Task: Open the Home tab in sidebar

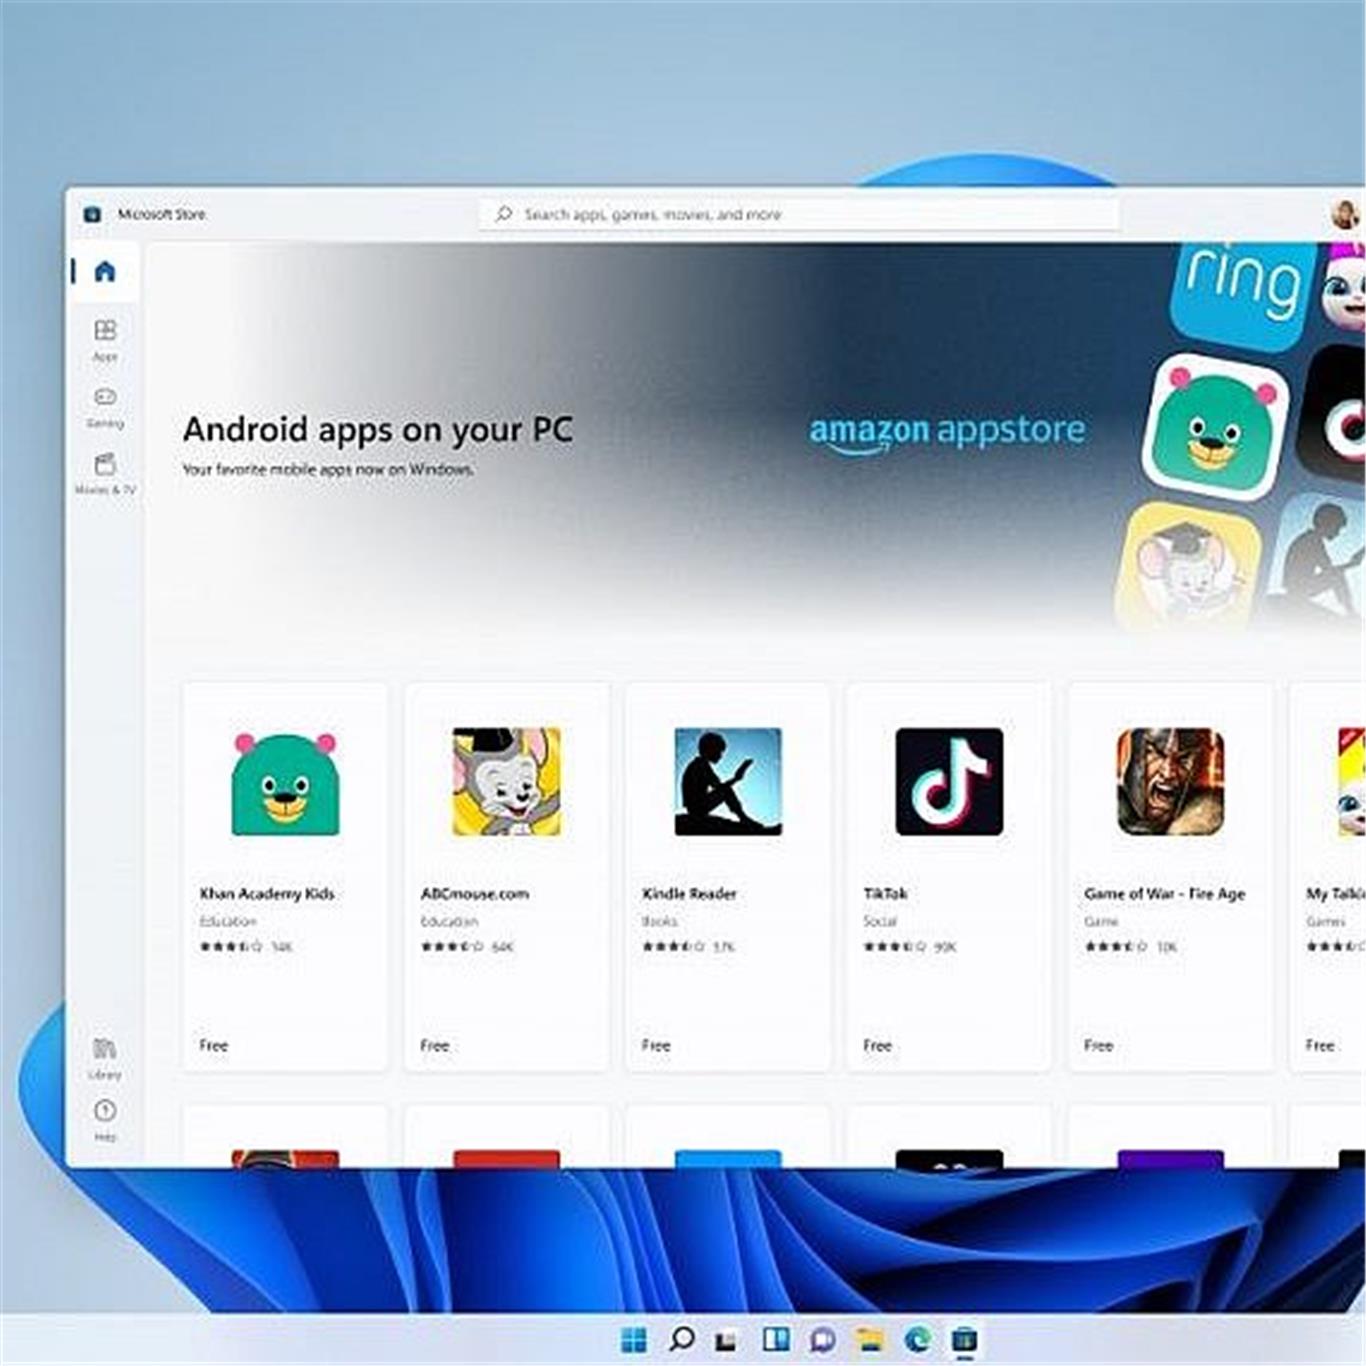Action: point(105,271)
